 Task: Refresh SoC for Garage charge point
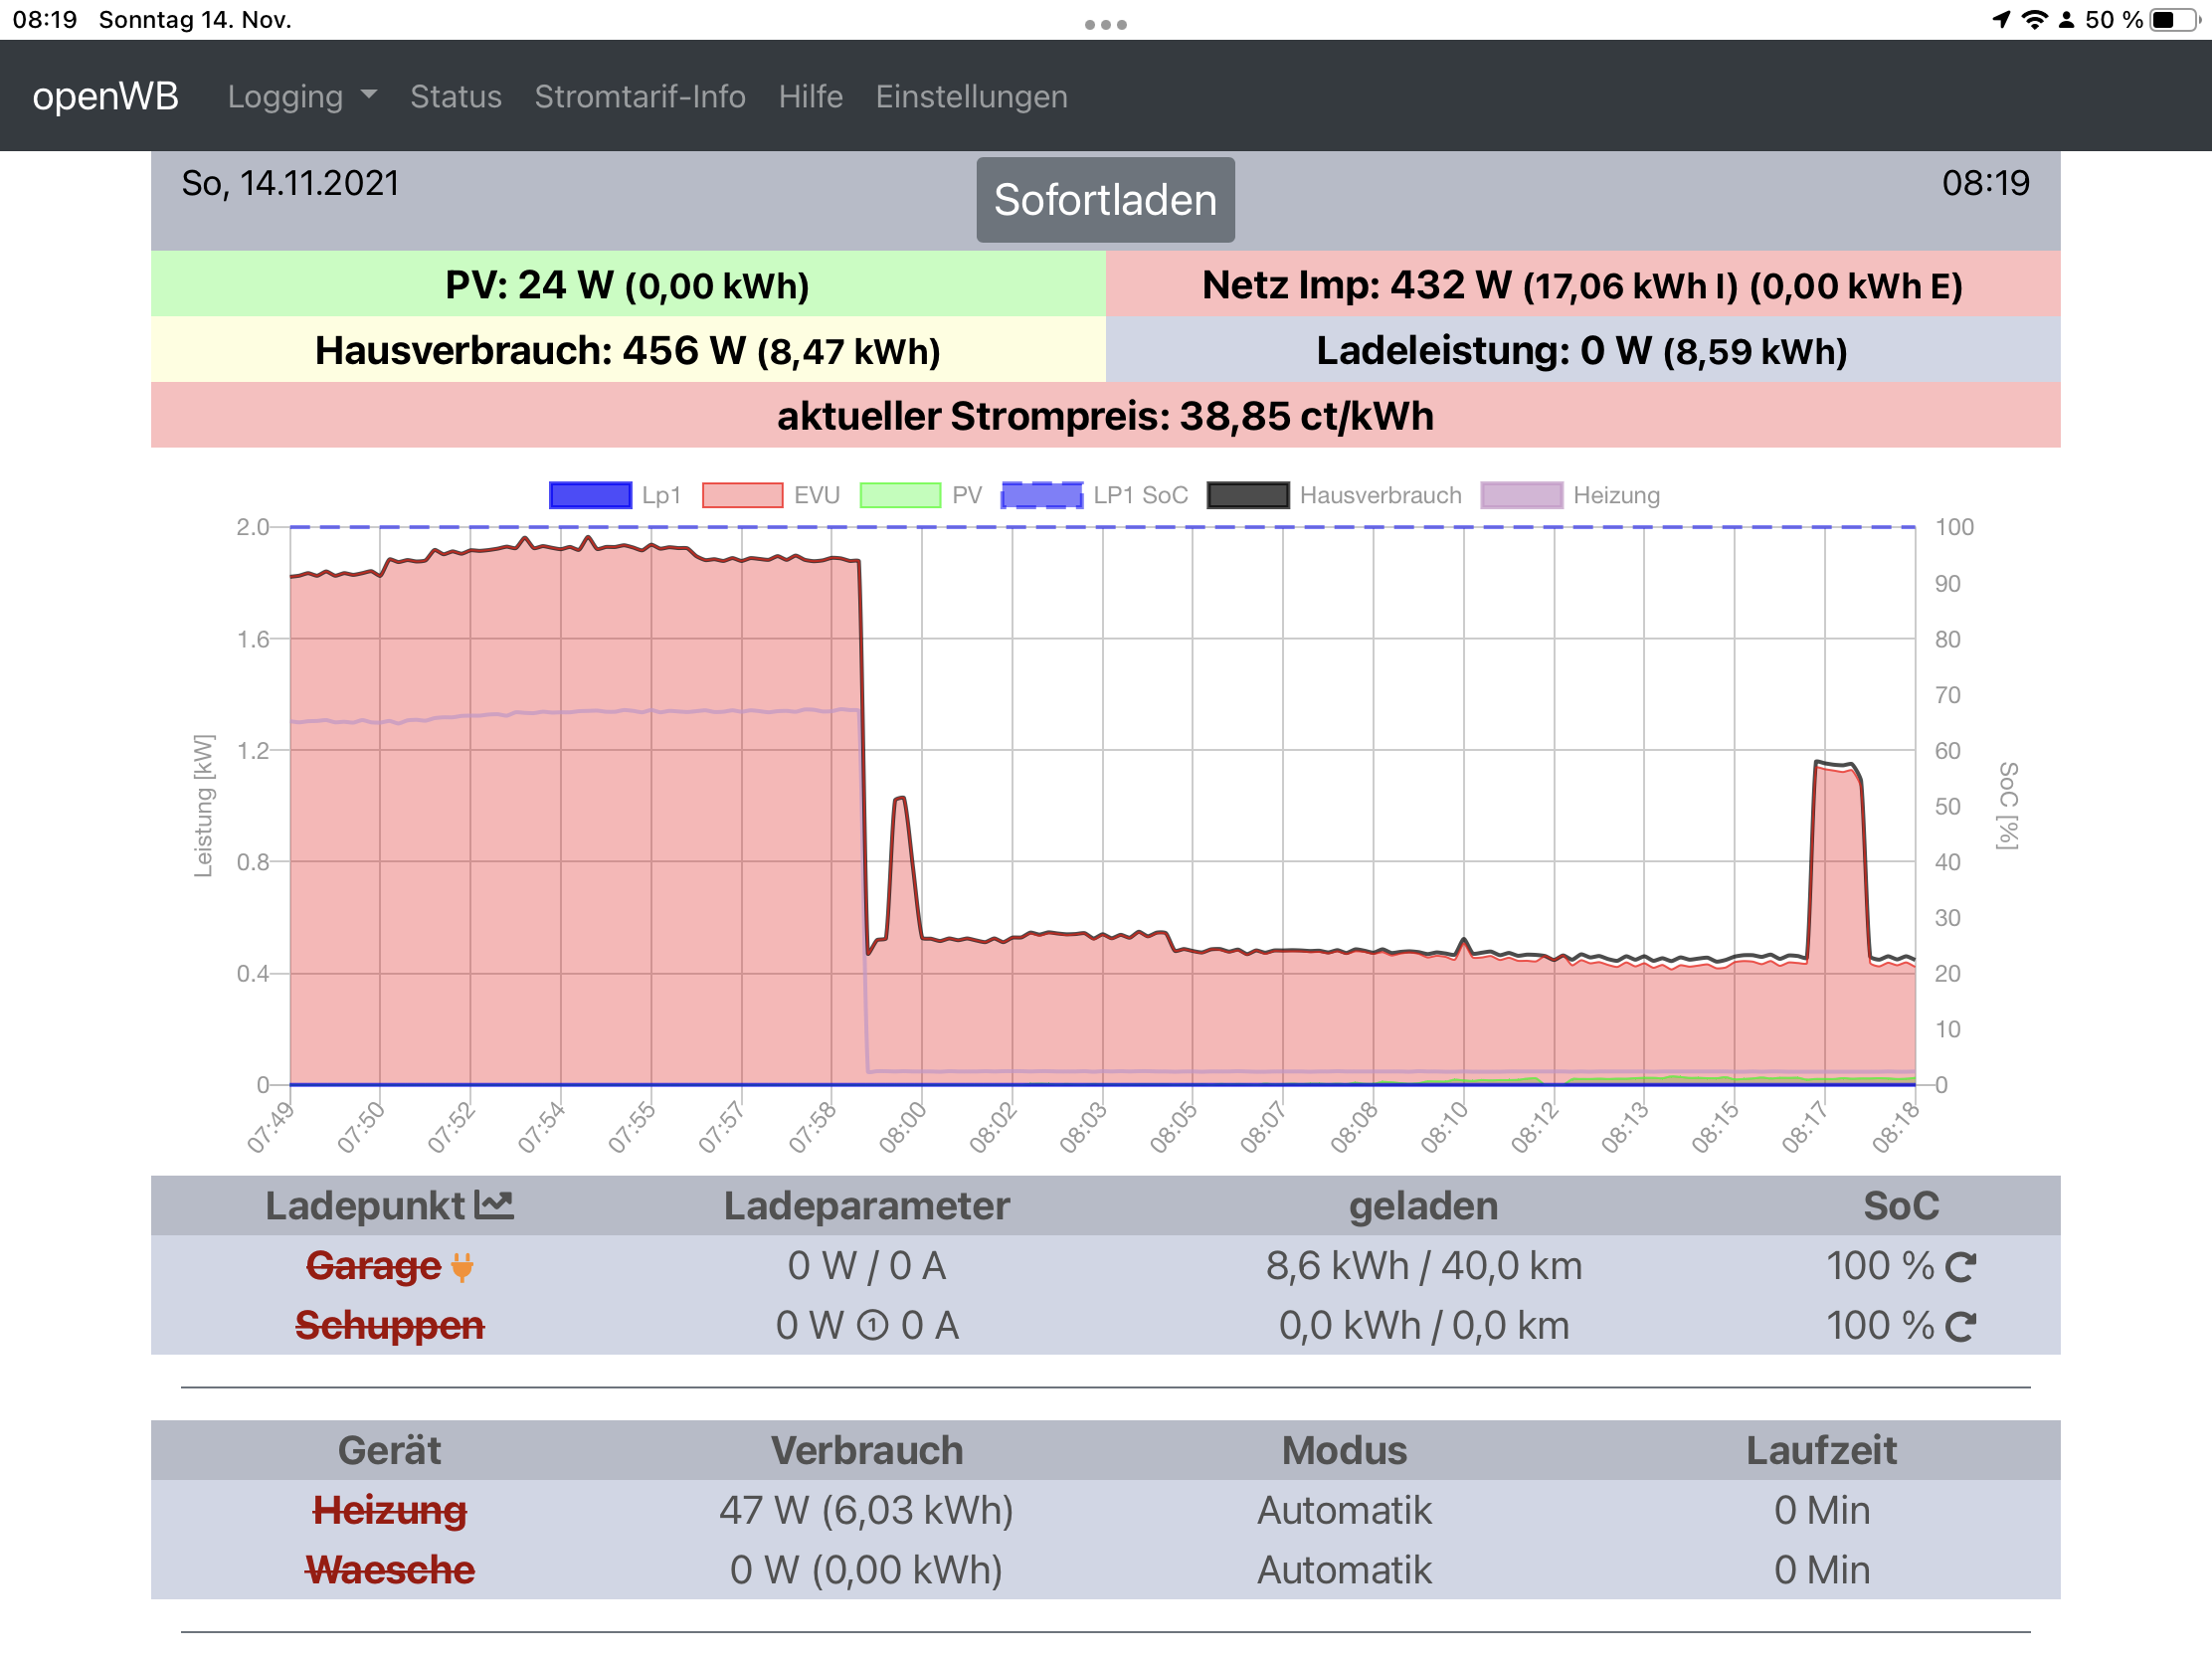pyautogui.click(x=1960, y=1267)
